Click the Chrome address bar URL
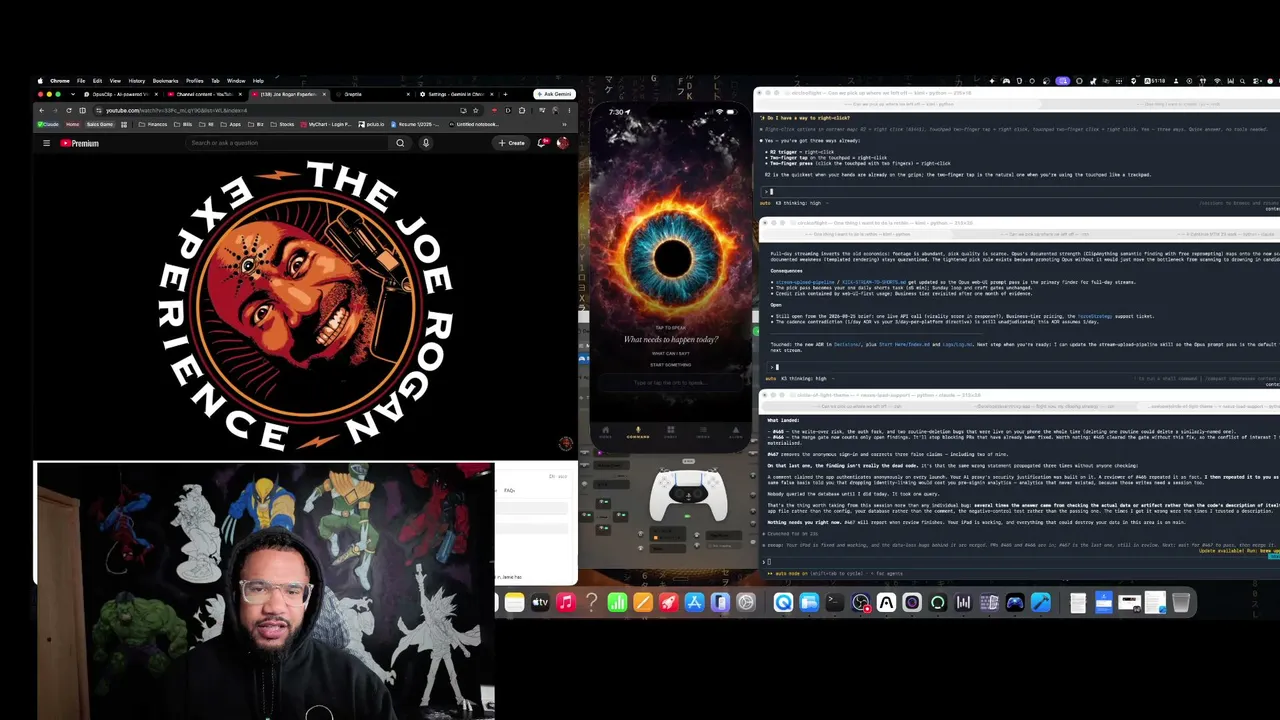The width and height of the screenshot is (1280, 720). click(x=177, y=110)
